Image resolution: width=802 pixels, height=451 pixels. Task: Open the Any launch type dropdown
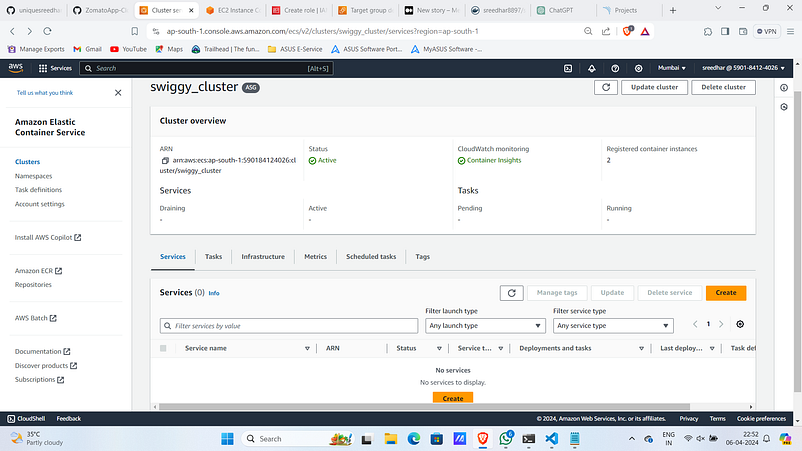pos(485,326)
